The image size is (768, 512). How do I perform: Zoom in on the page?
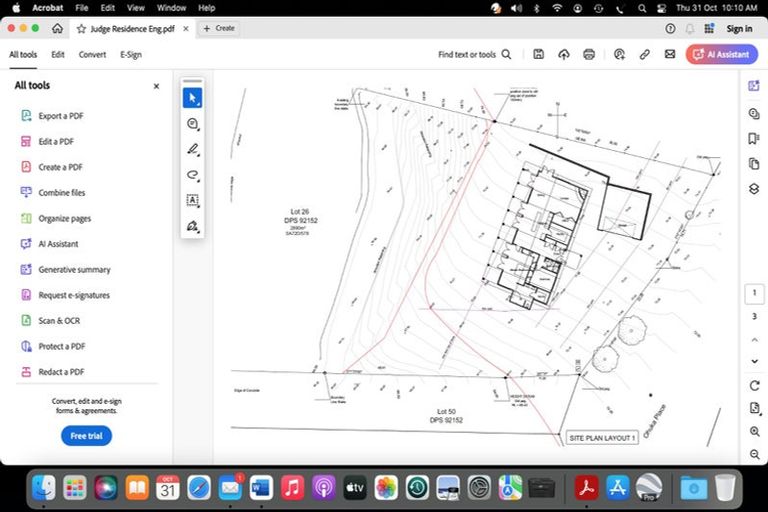pyautogui.click(x=754, y=431)
